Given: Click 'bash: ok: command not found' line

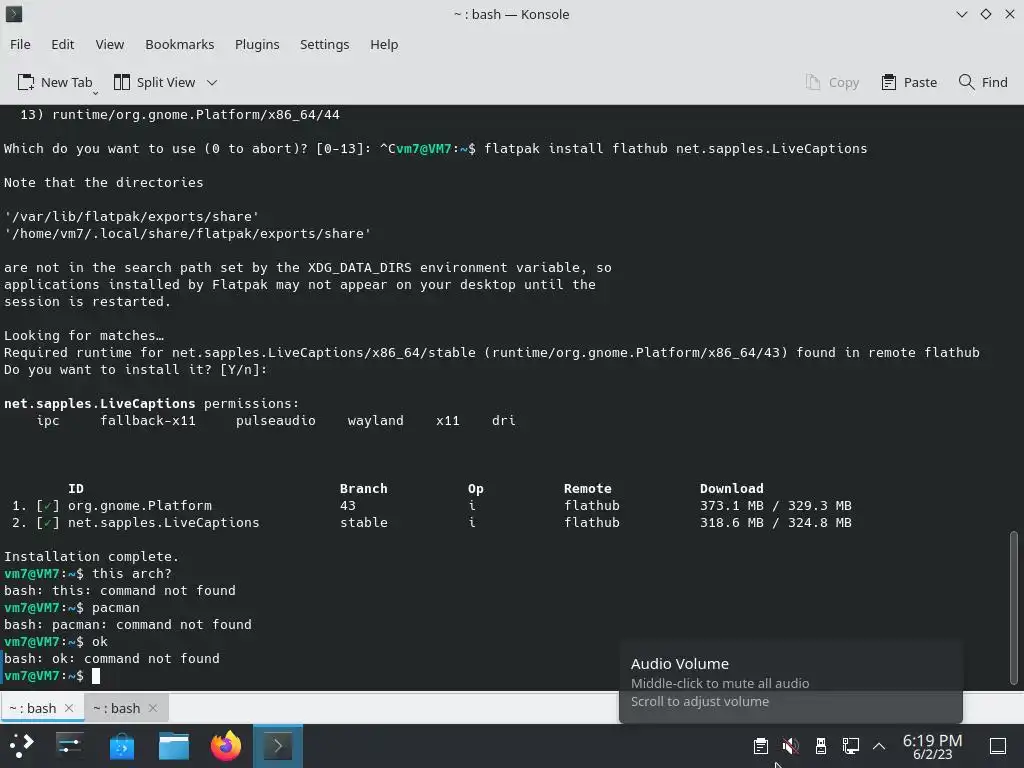Looking at the screenshot, I should (112, 658).
